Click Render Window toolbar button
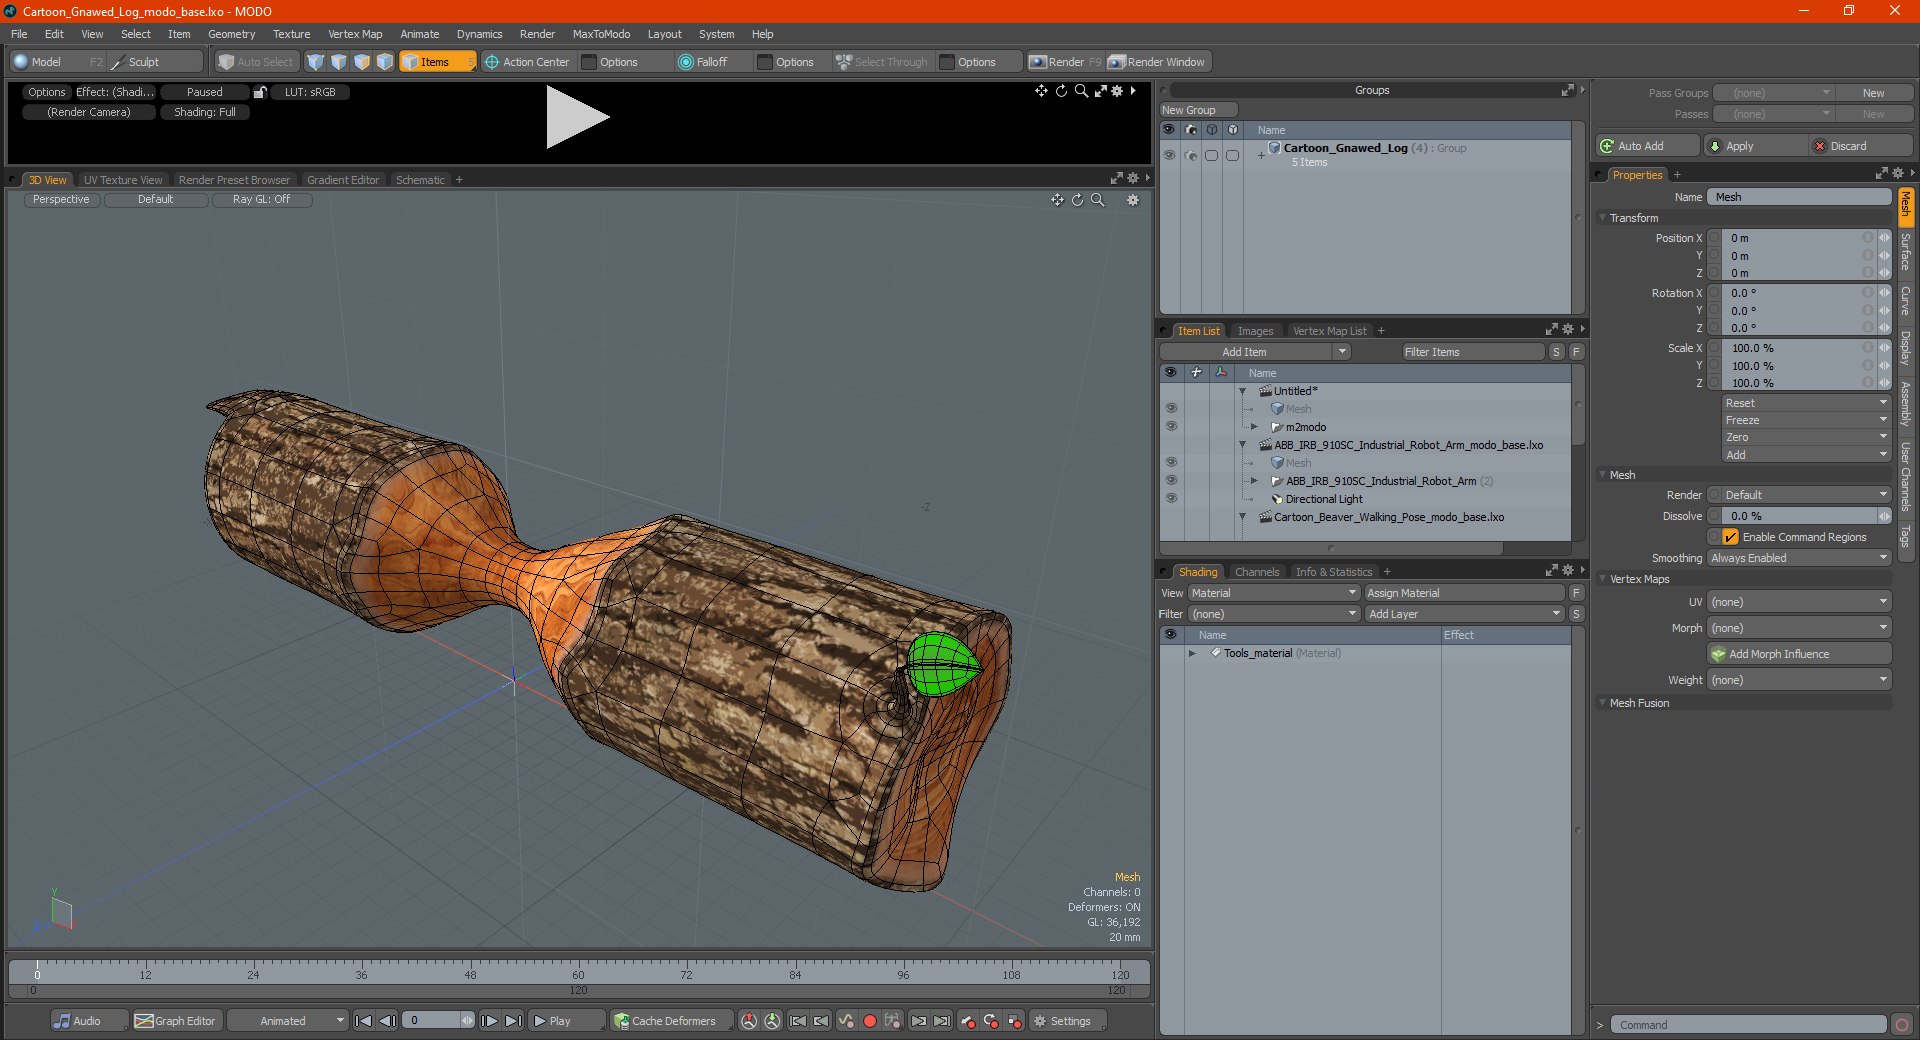Screen dimensions: 1920x1040 point(1157,62)
